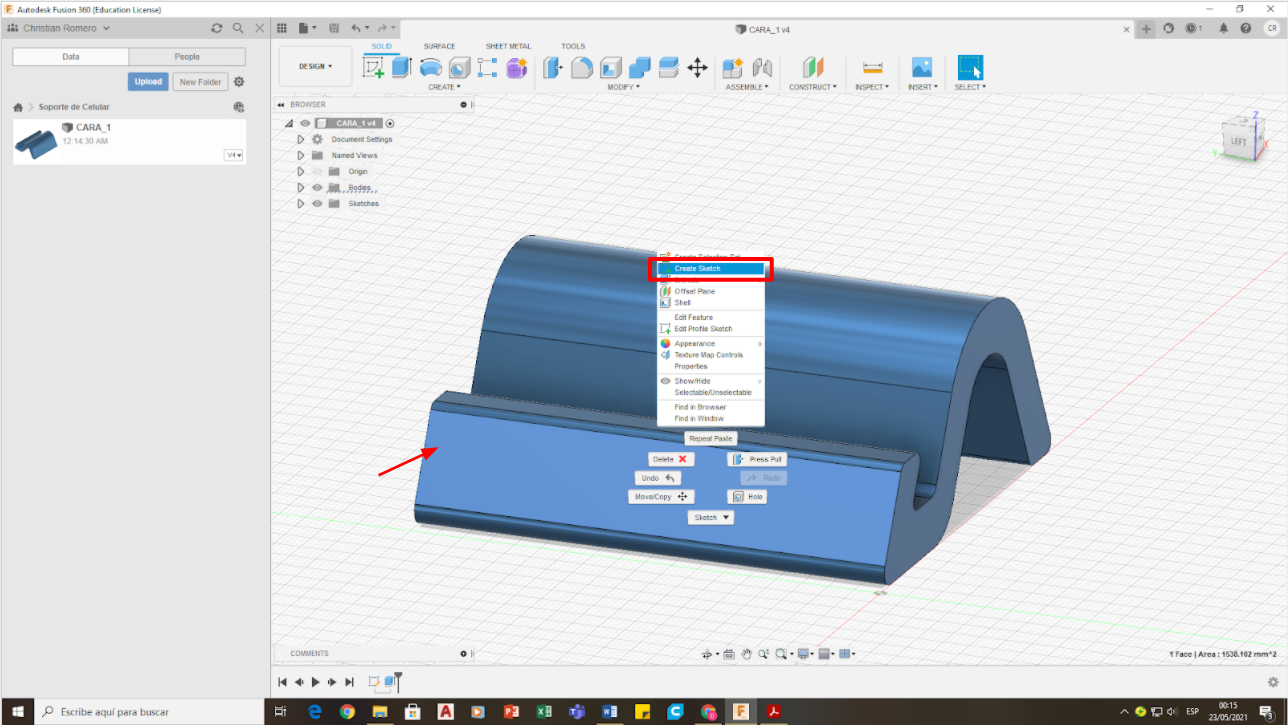Expand the Origin node

(x=300, y=172)
